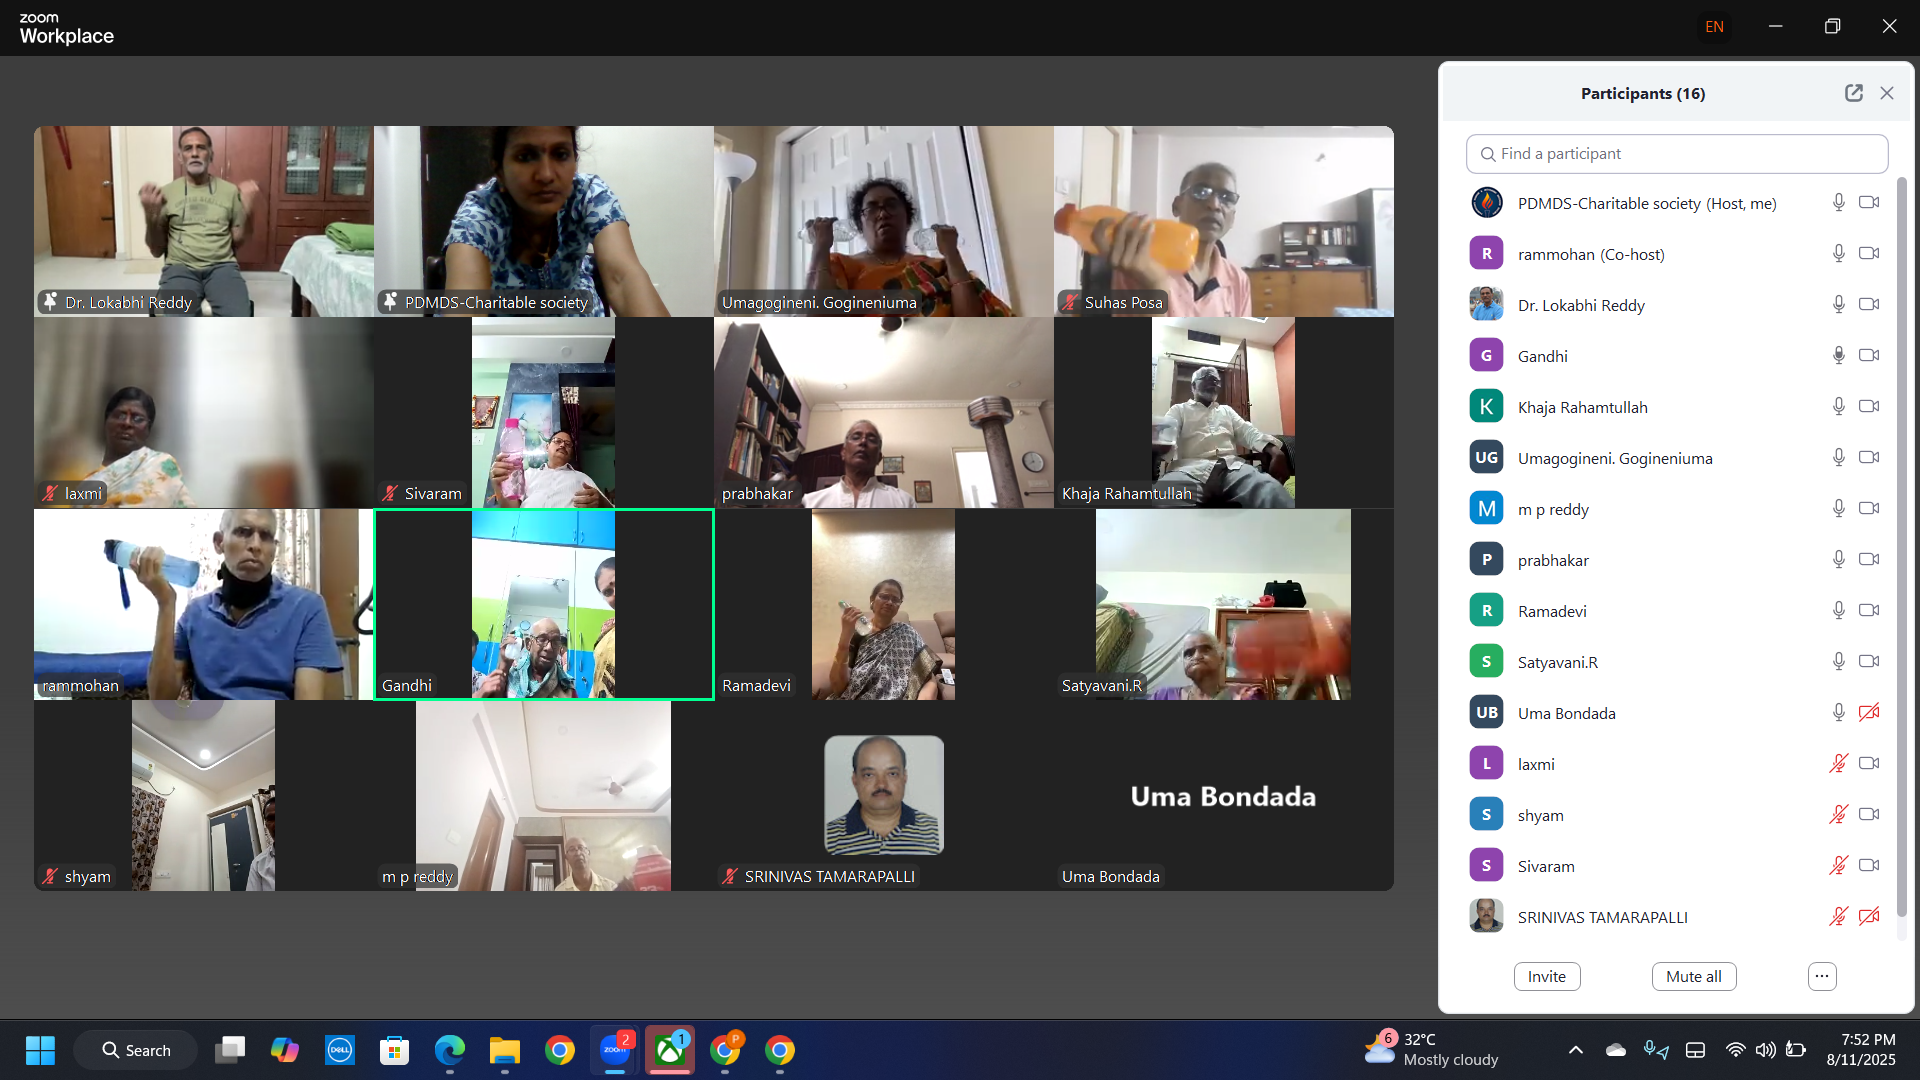
Task: Select the Suhas Posa video tile
Action: pos(1224,221)
